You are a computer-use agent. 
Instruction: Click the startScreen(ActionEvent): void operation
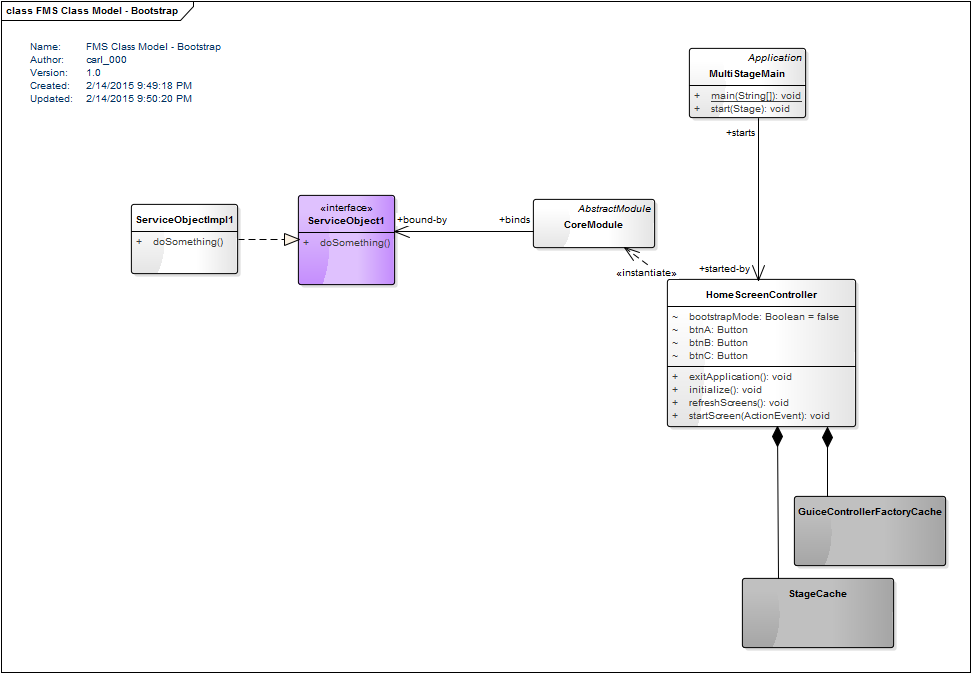tap(759, 415)
